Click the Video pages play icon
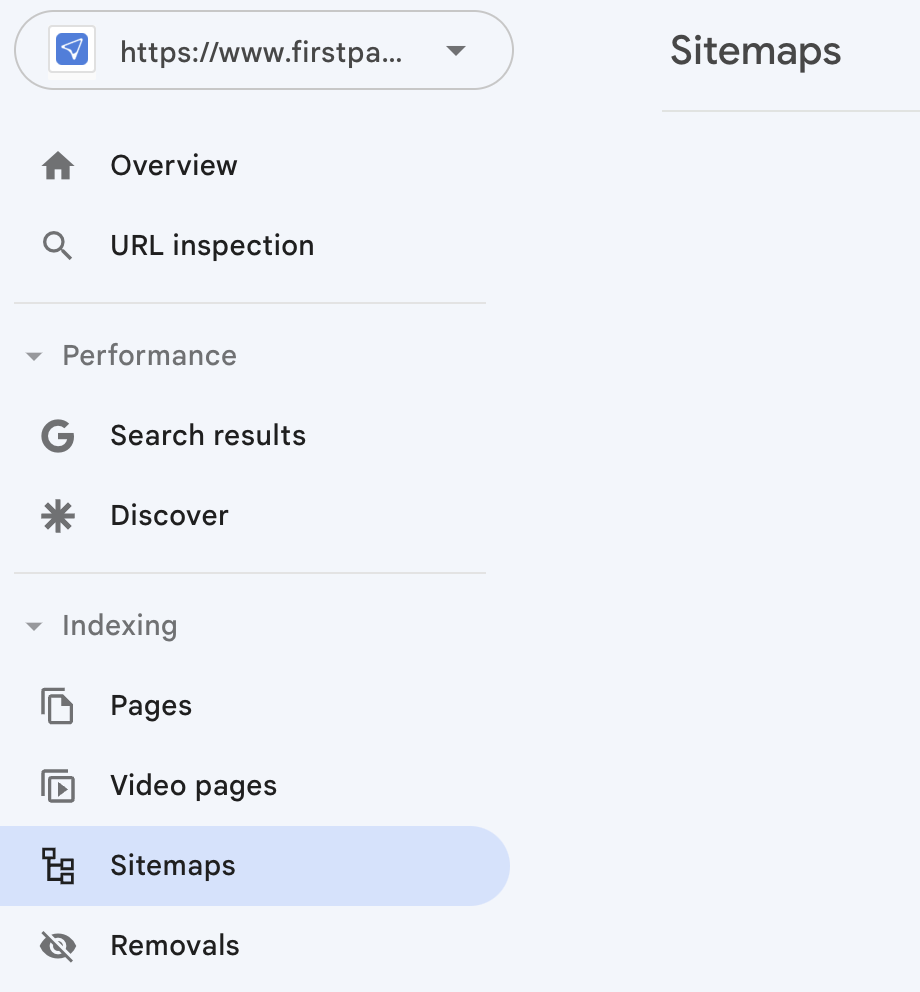Viewport: 920px width, 992px height. [58, 786]
